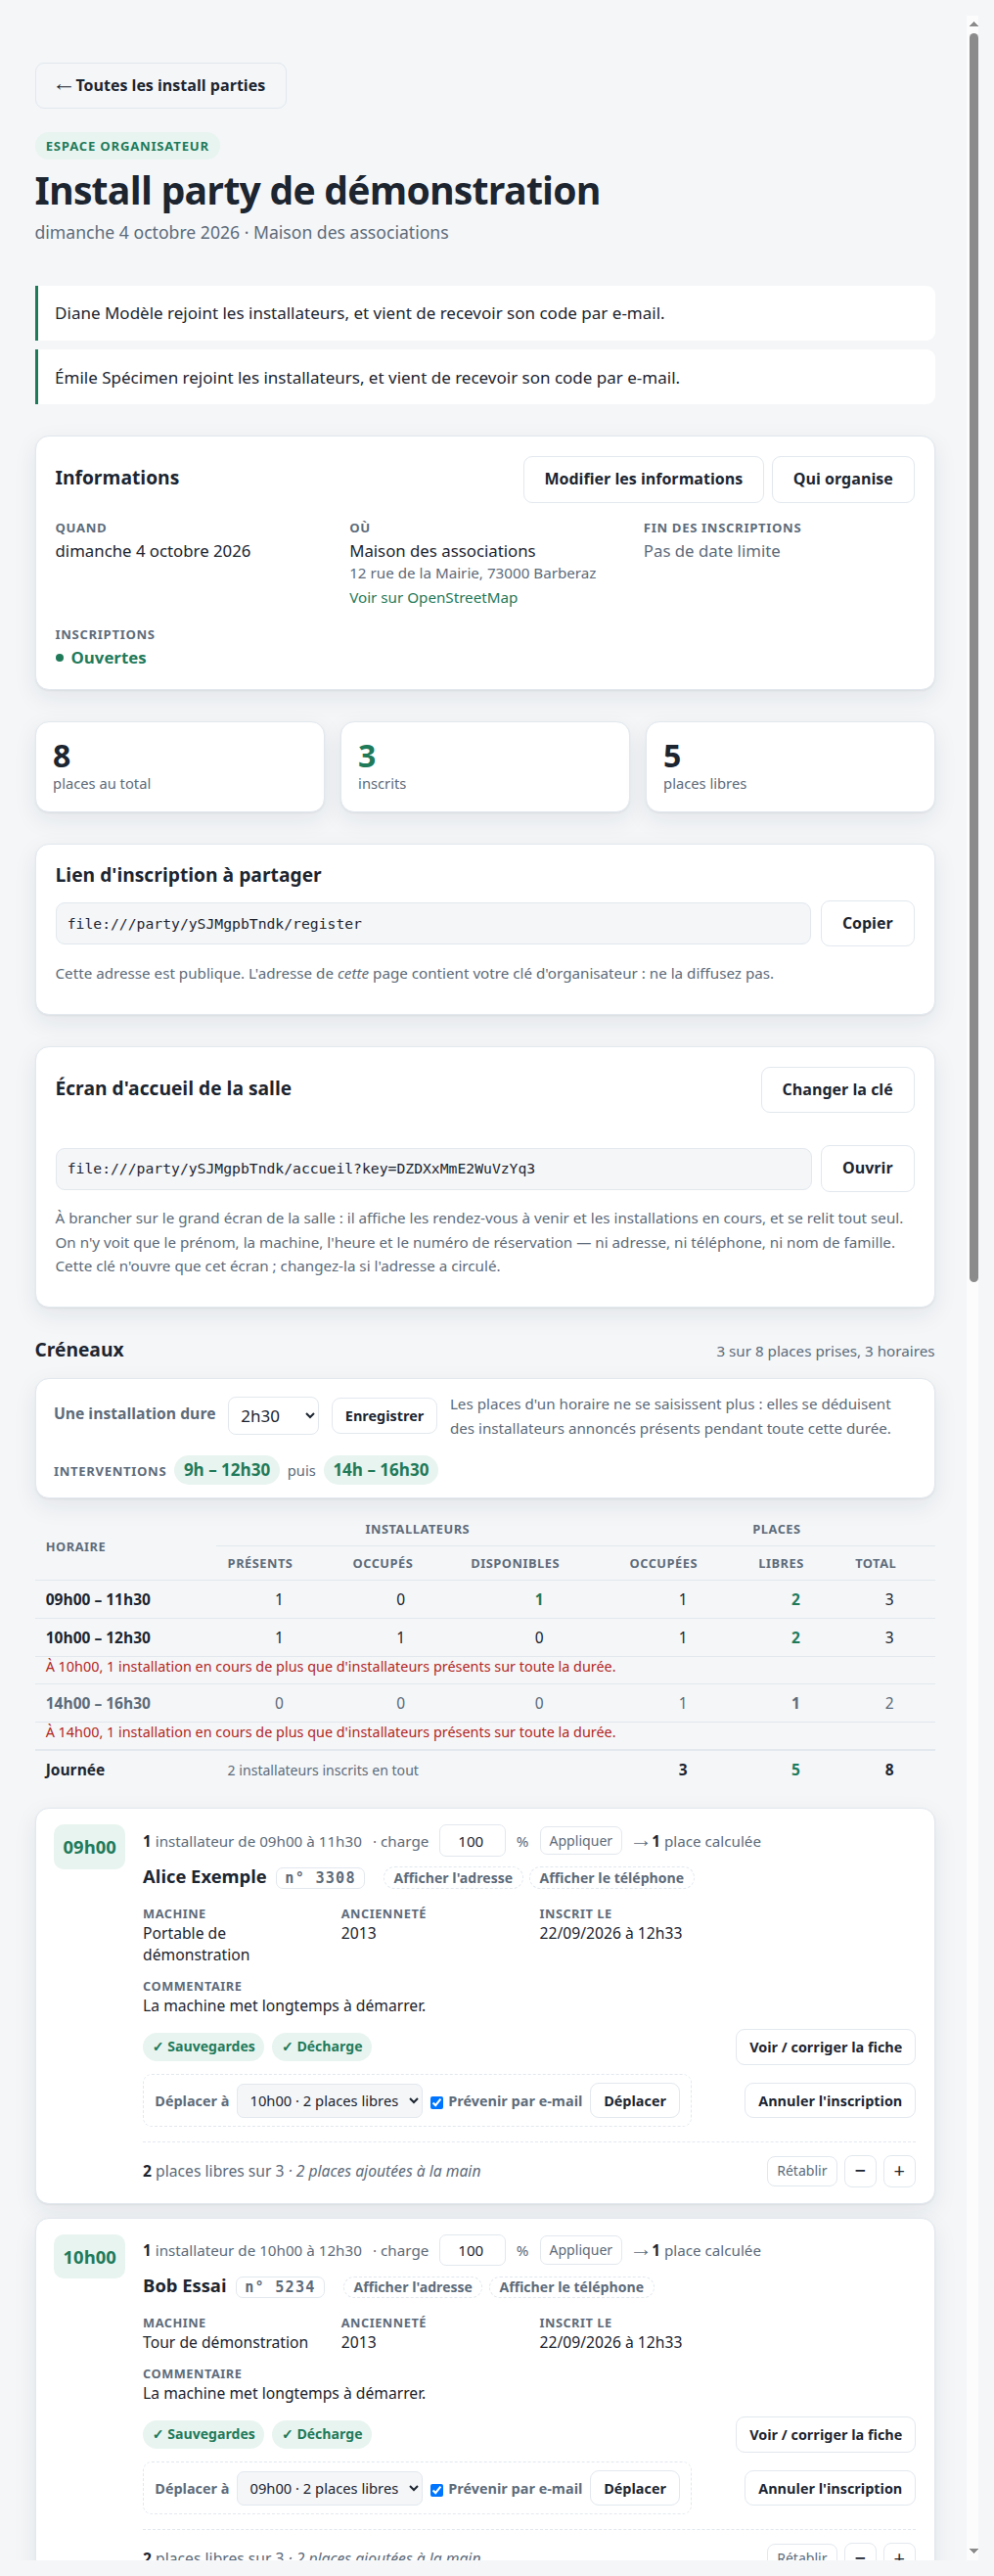Image resolution: width=994 pixels, height=2576 pixels.
Task: Show Bob Essai's address
Action: point(412,2287)
